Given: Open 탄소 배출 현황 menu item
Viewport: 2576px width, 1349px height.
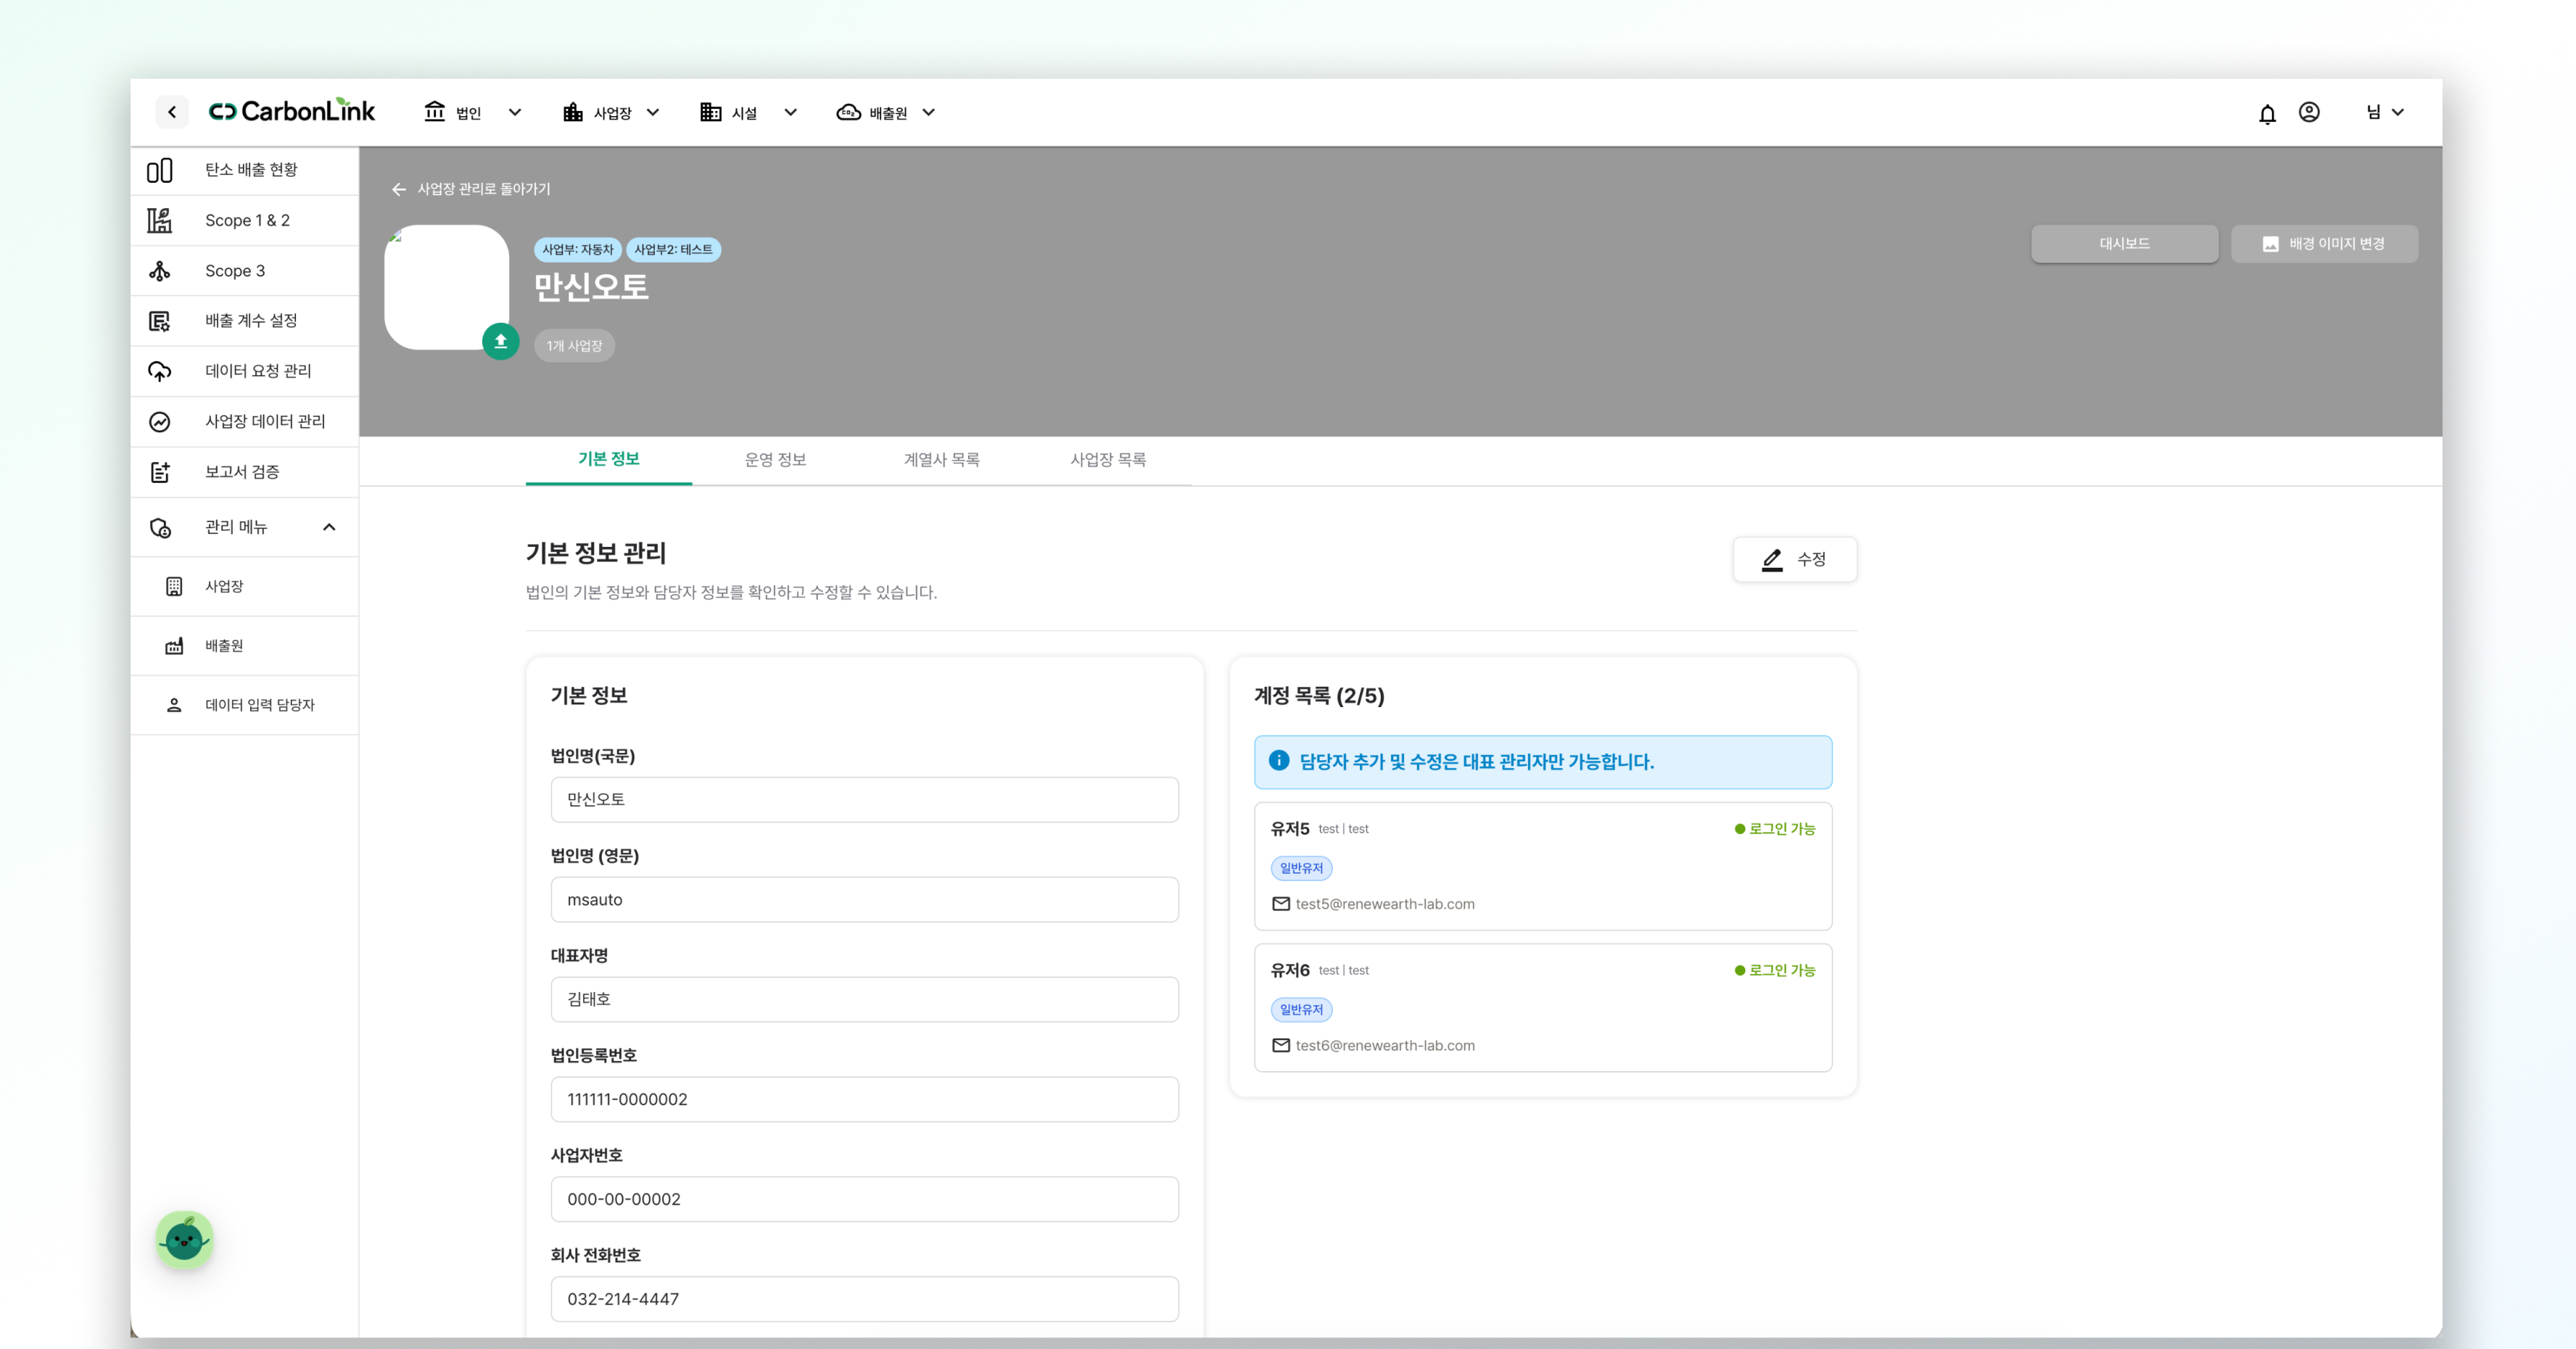Looking at the screenshot, I should point(245,170).
